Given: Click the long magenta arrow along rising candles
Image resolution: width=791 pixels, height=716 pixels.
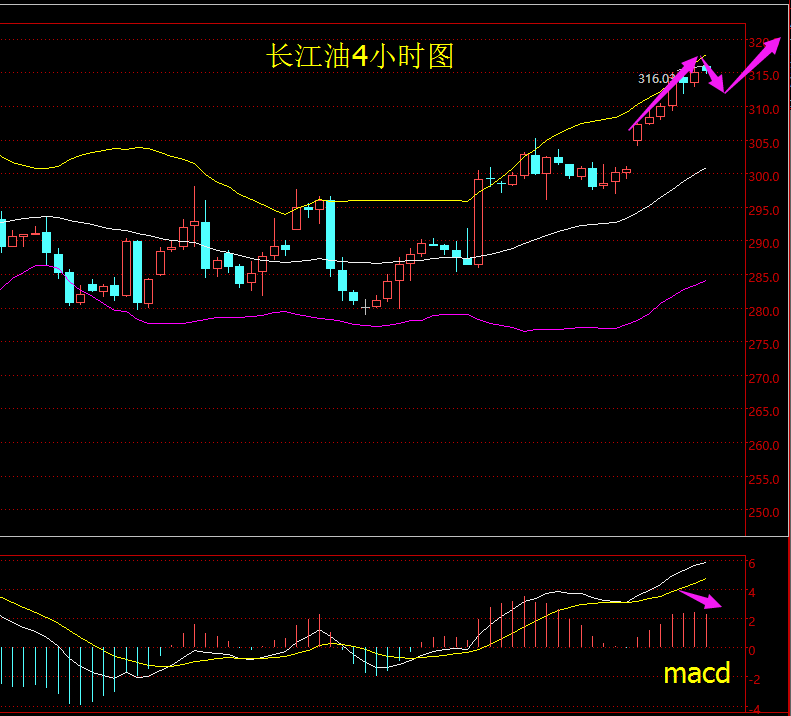Looking at the screenshot, I should [662, 95].
